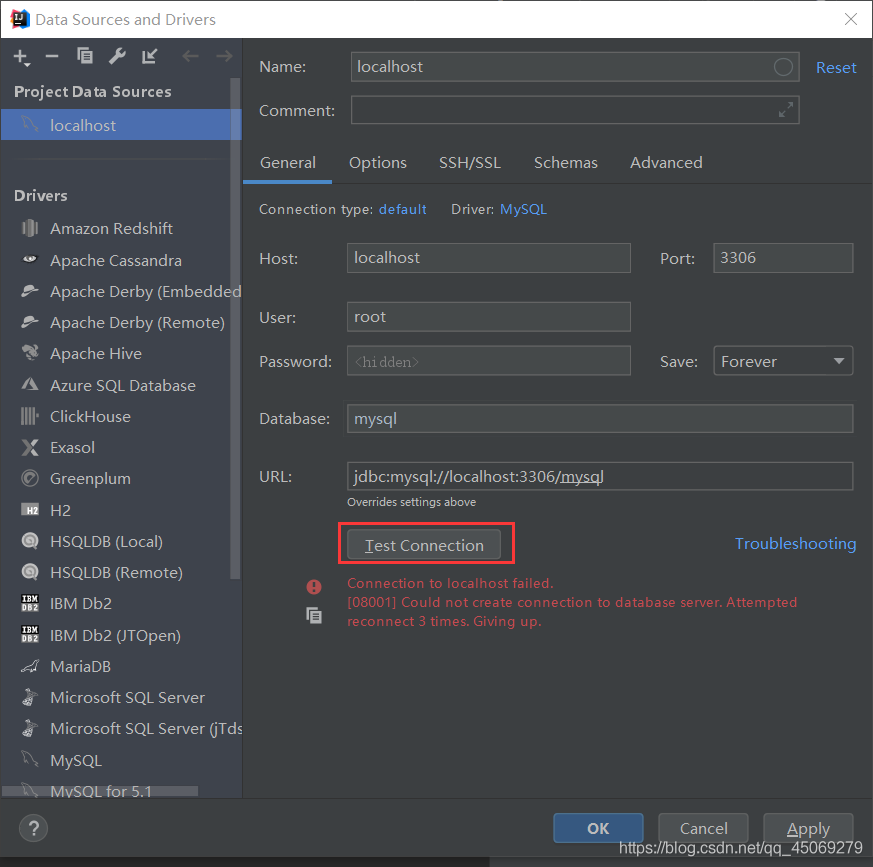Select MariaDB in the Drivers list
Screen dimensions: 873x867
pos(80,666)
